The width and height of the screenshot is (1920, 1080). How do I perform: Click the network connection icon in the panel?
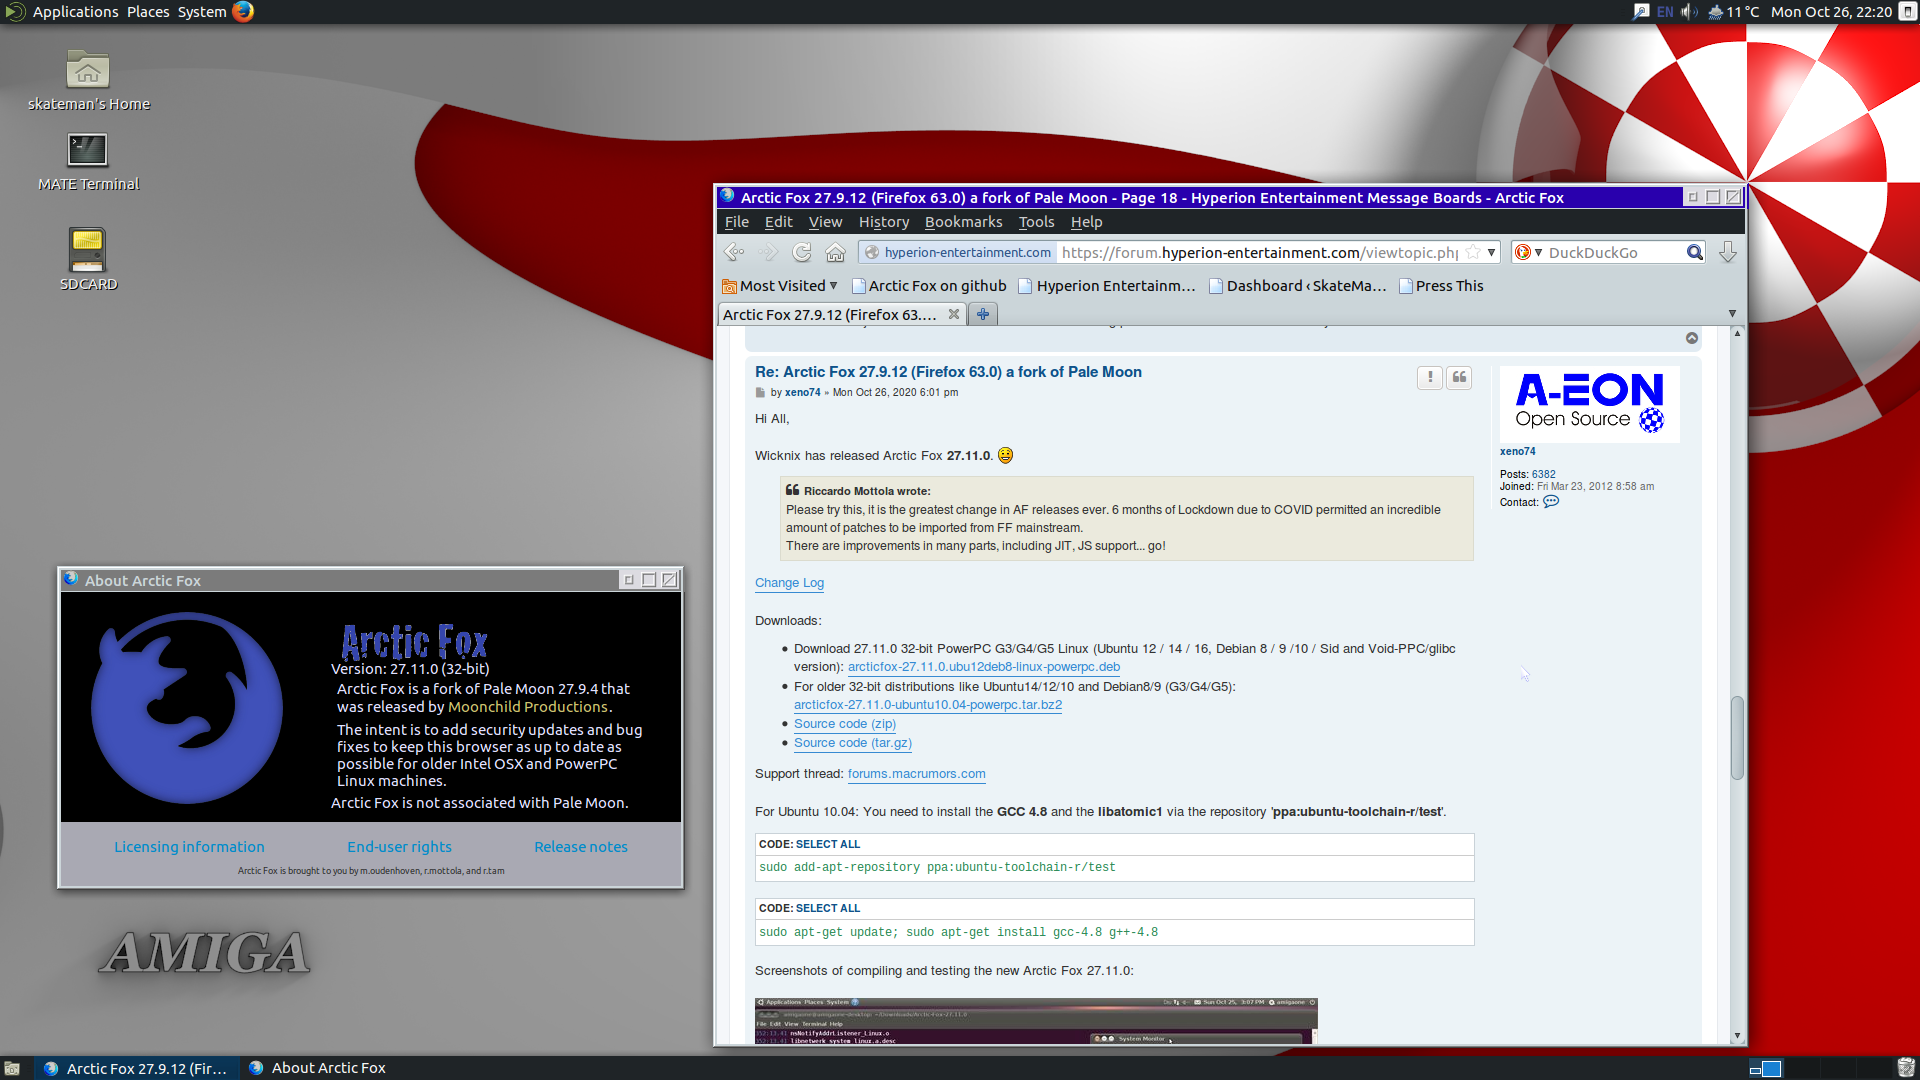[x=1641, y=12]
